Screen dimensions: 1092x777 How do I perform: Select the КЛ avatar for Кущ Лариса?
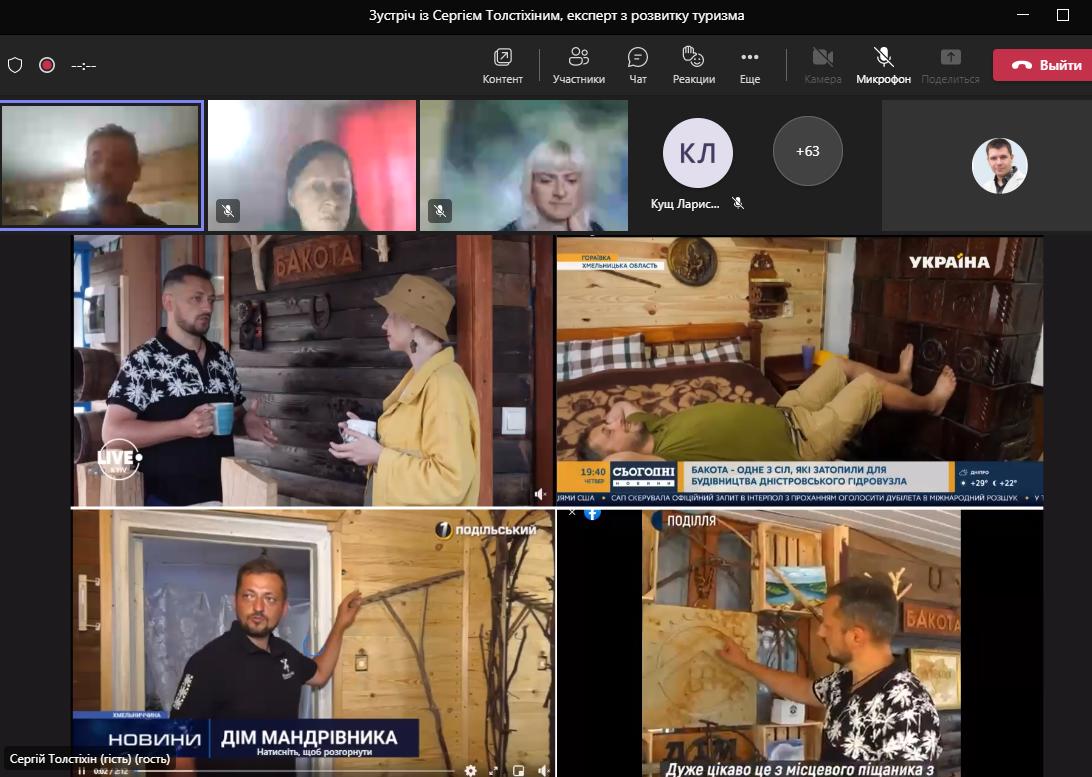(x=697, y=153)
